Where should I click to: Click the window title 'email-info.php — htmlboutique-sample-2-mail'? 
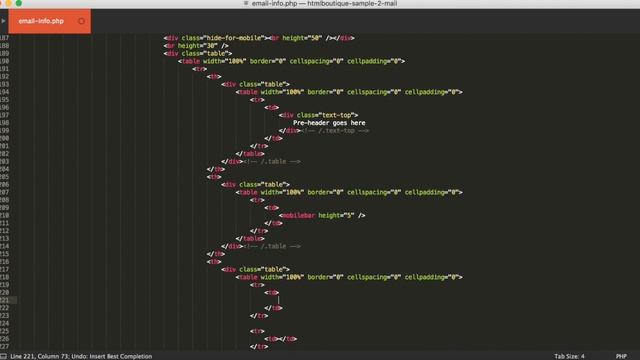(324, 3)
